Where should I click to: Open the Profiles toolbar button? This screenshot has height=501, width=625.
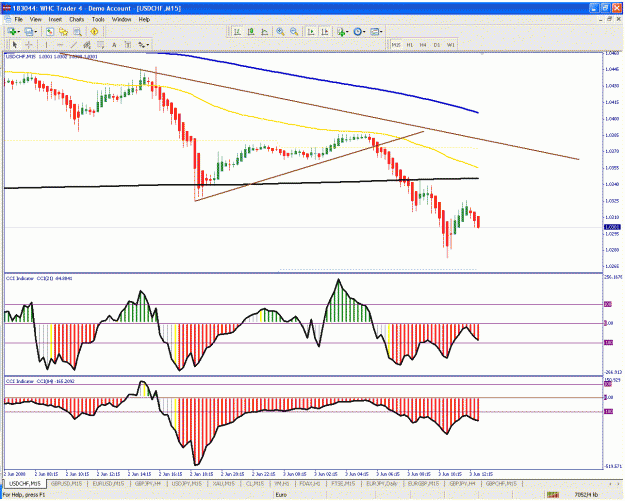29,31
